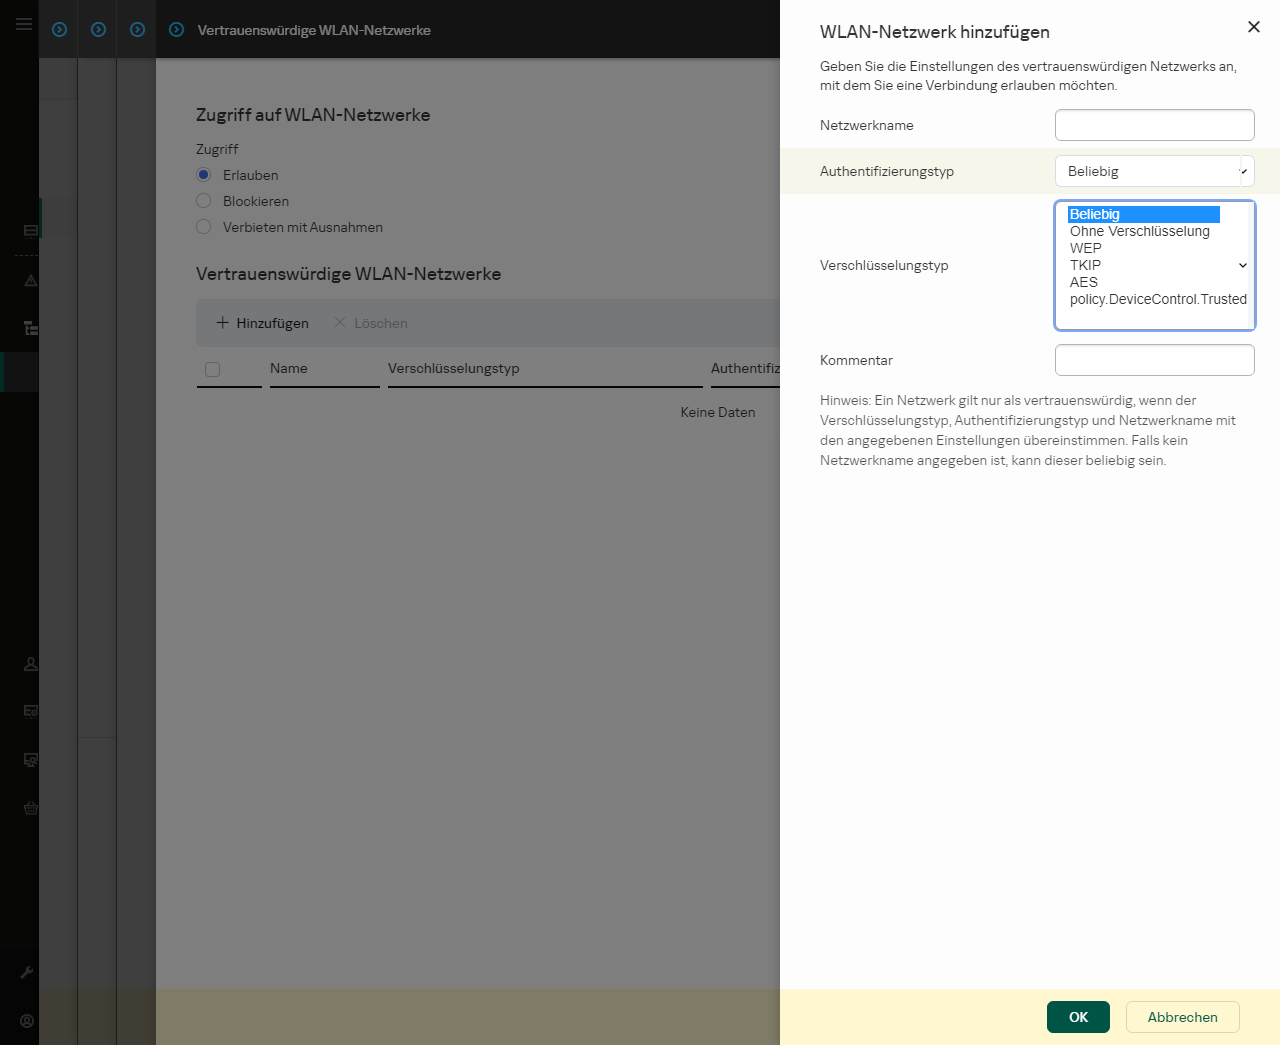Open the hamburger menu in the sidebar

[x=23, y=24]
